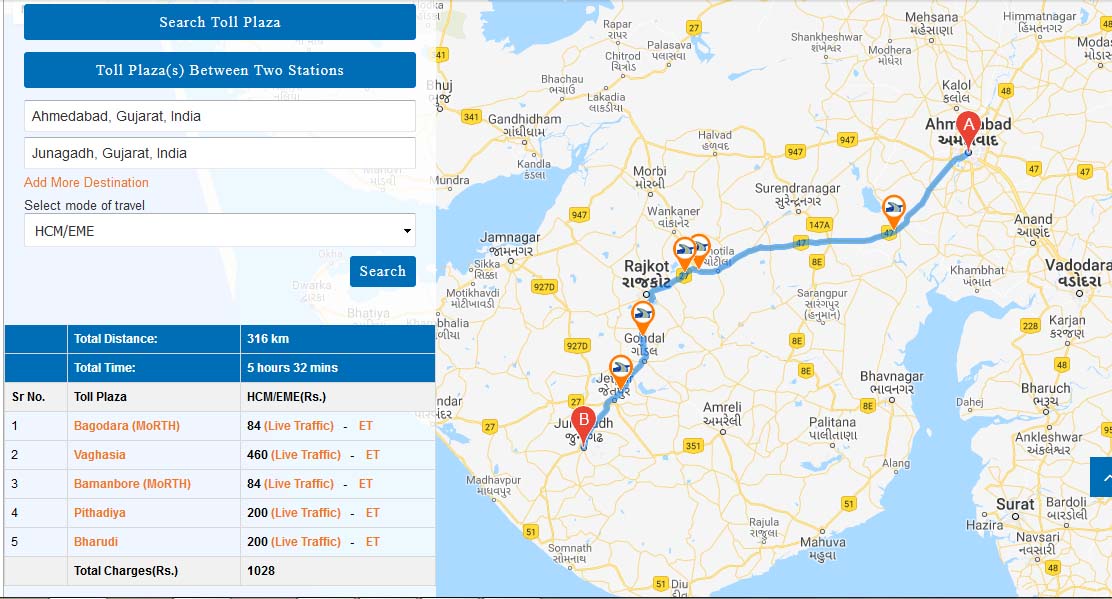The height and width of the screenshot is (599, 1112).
Task: Click the Junagadh destination input field
Action: [219, 153]
